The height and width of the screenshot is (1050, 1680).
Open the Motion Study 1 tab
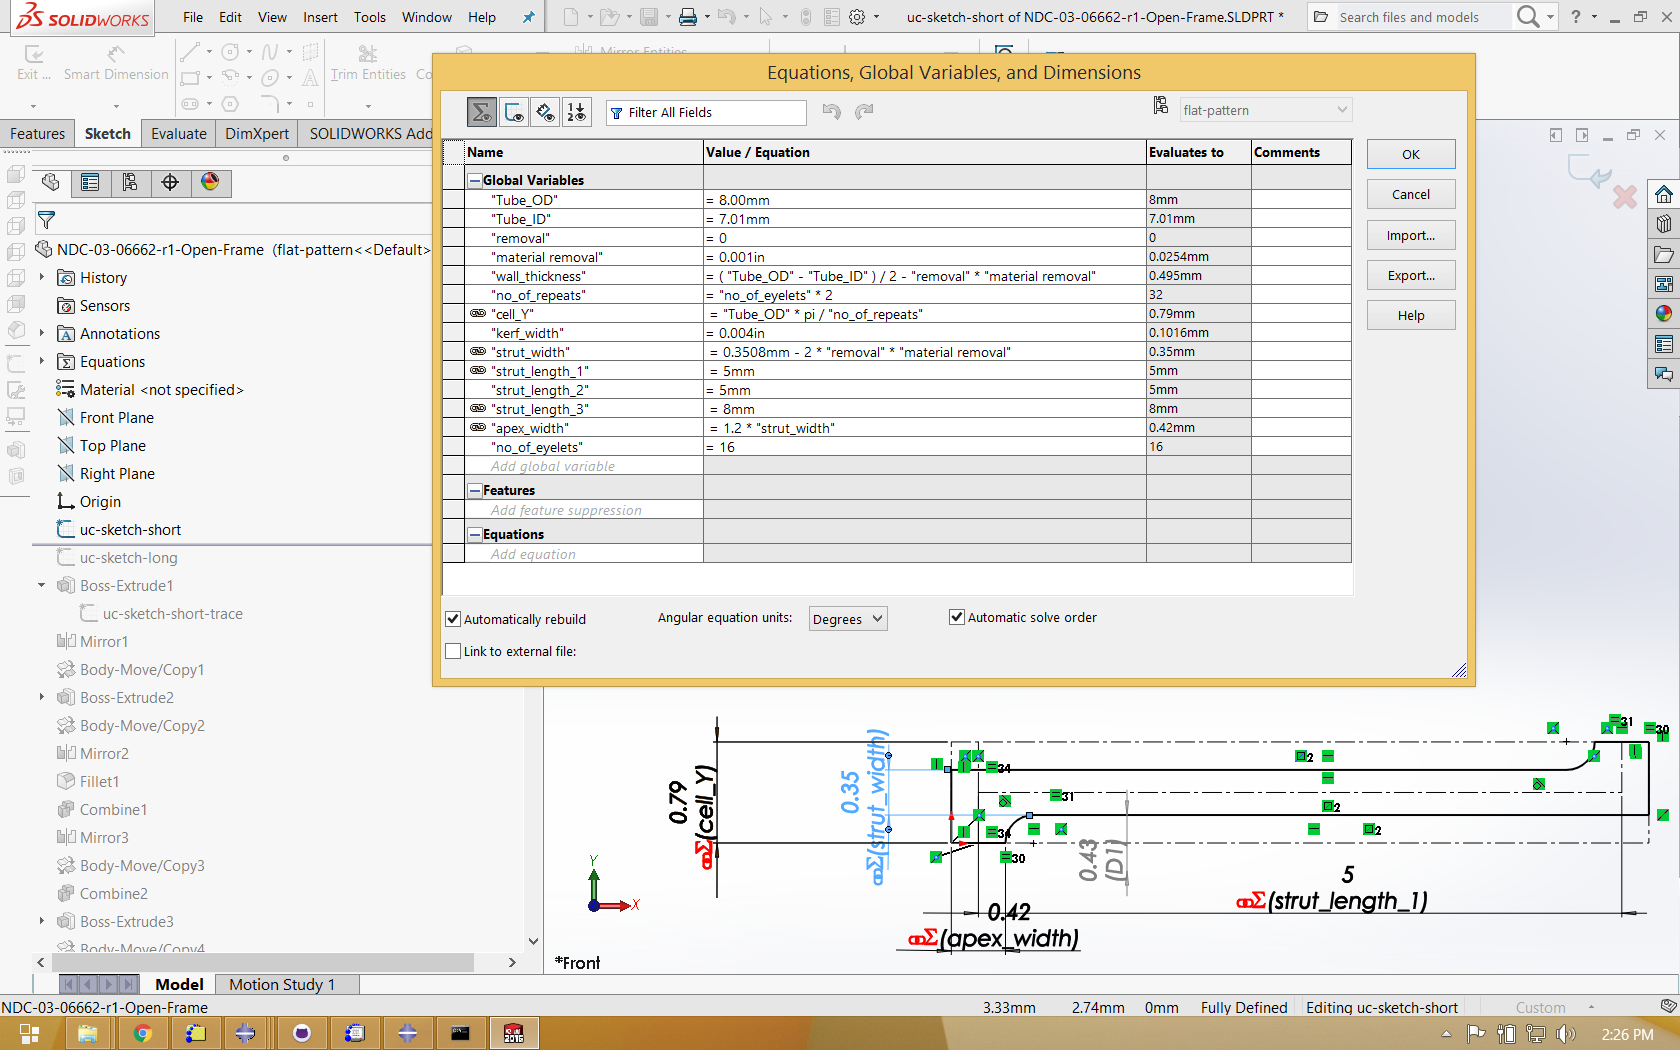[282, 985]
